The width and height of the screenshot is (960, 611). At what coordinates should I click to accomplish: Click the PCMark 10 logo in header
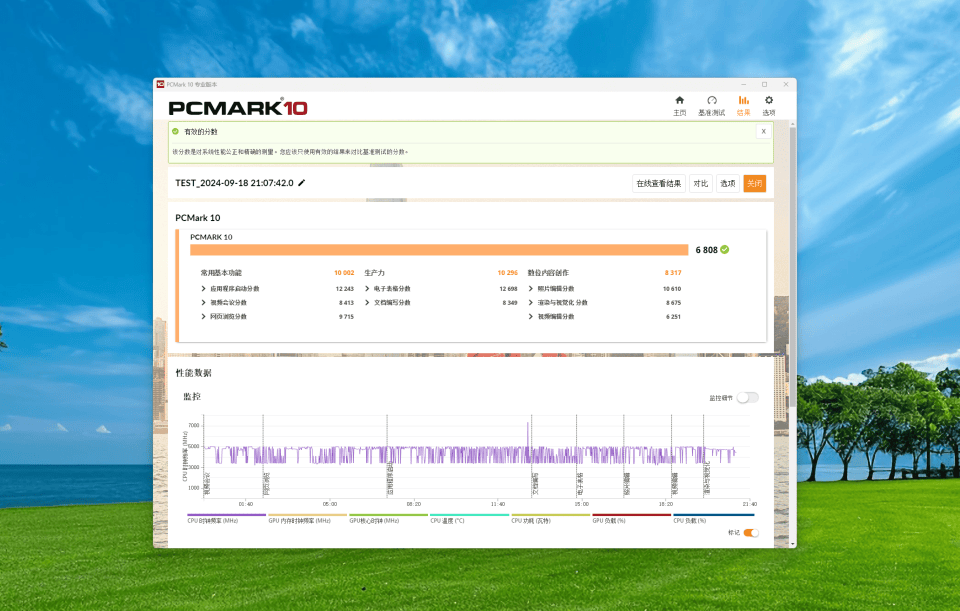pyautogui.click(x=238, y=108)
